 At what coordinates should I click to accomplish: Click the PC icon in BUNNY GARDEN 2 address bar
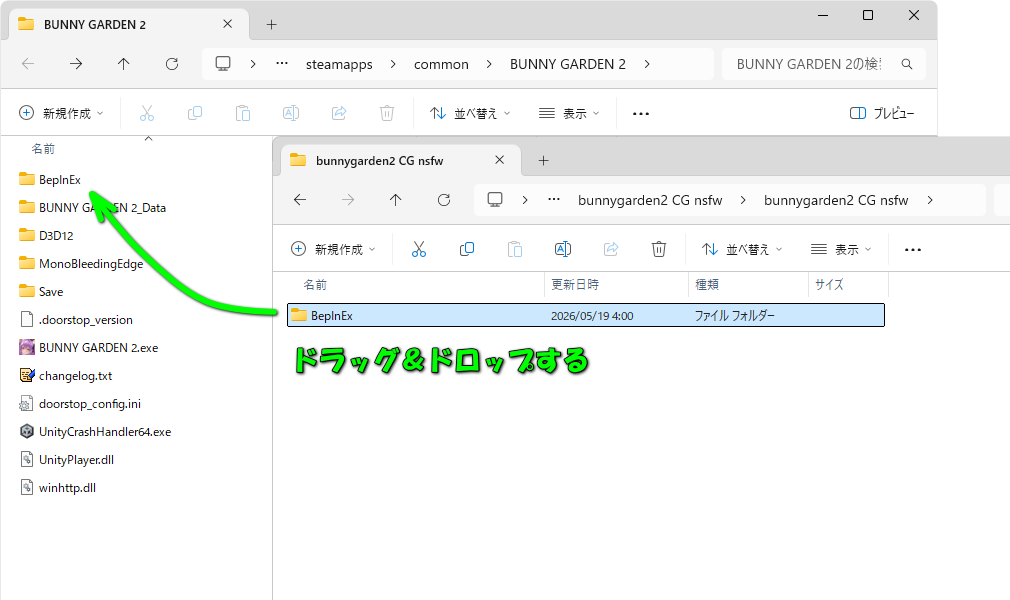coord(223,64)
